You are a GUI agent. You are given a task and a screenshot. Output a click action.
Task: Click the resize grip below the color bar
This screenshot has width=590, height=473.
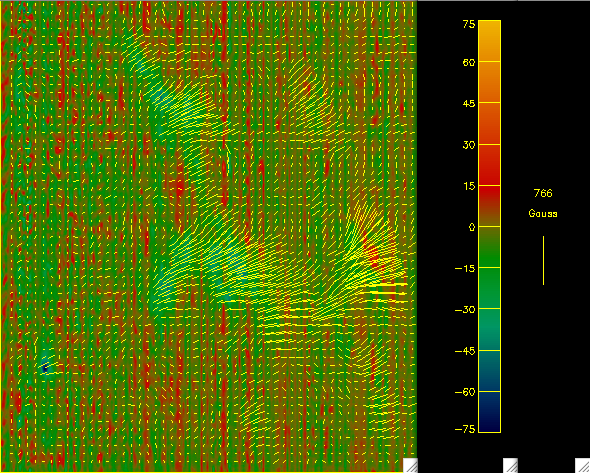[510, 465]
